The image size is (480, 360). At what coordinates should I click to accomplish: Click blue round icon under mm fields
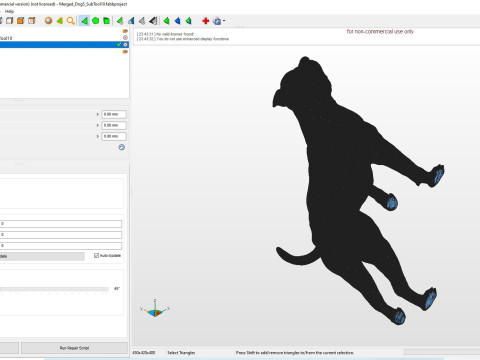[122, 147]
